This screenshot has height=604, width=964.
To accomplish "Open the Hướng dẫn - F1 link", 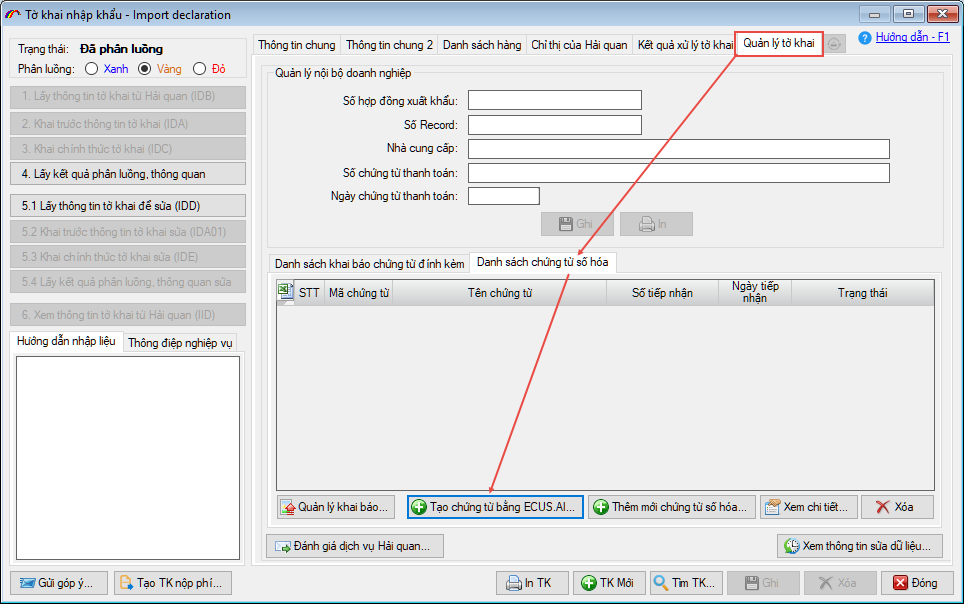I will [x=912, y=37].
